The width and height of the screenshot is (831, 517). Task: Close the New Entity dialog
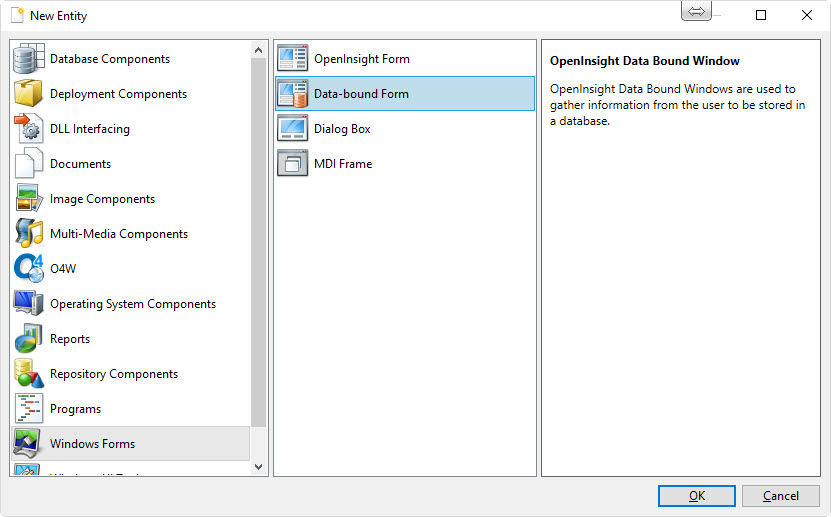point(807,15)
